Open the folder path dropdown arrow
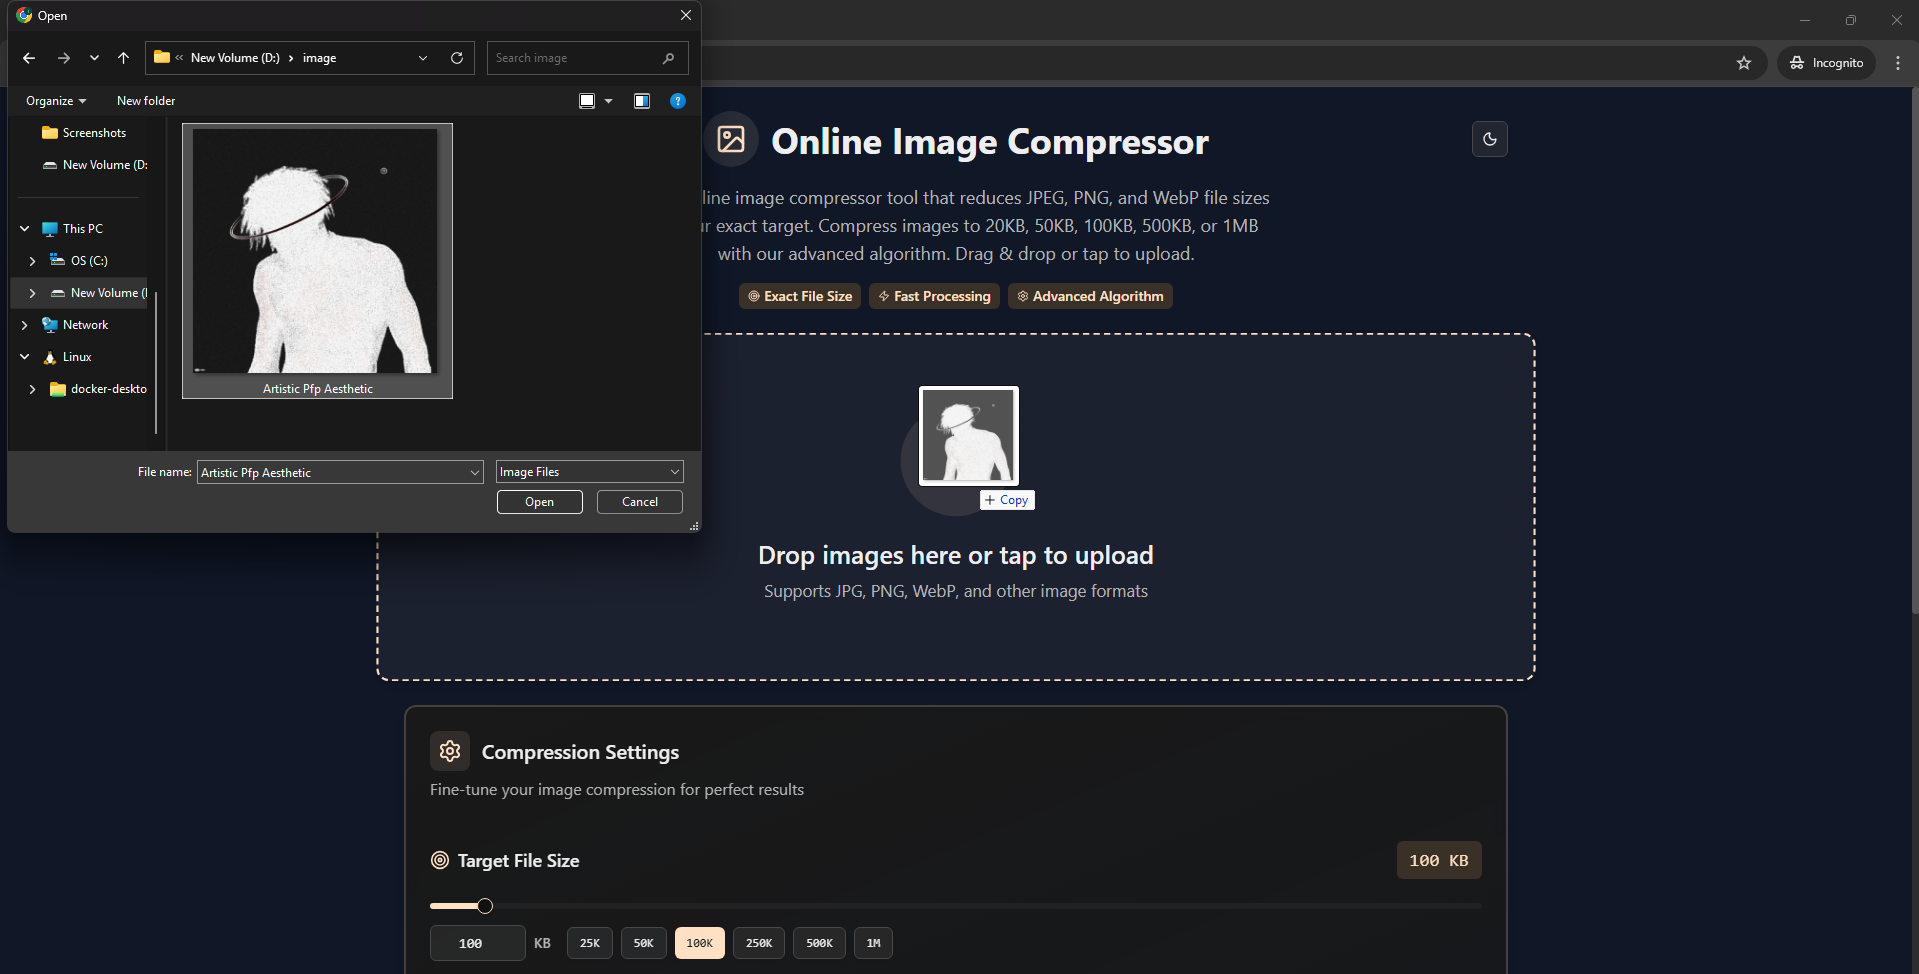Viewport: 1919px width, 974px height. click(422, 58)
